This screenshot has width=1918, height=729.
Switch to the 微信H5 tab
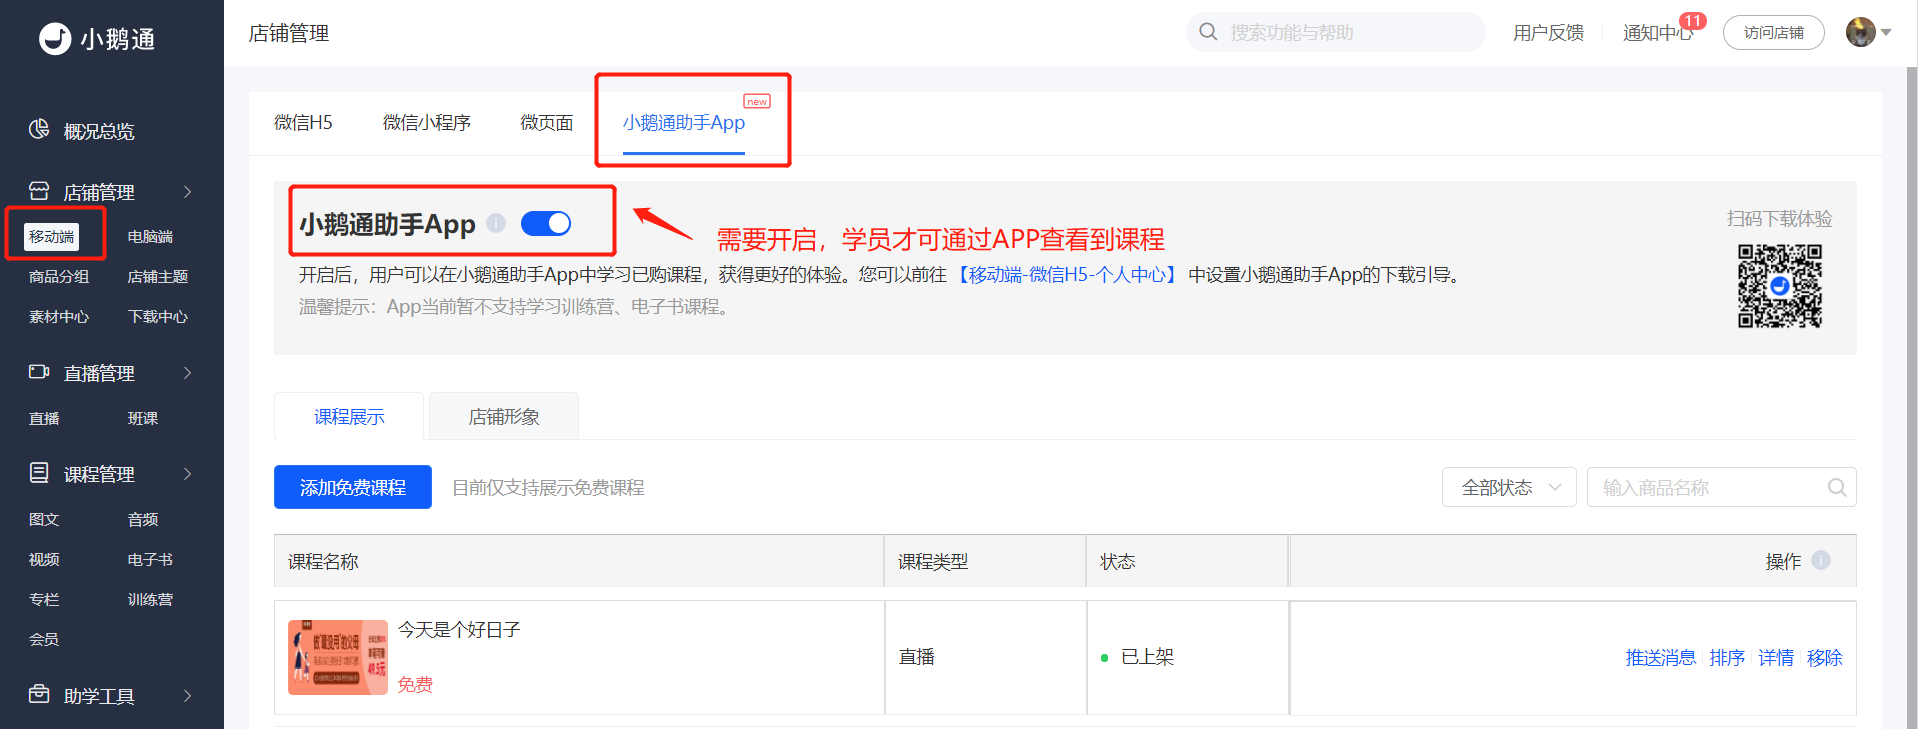(303, 123)
